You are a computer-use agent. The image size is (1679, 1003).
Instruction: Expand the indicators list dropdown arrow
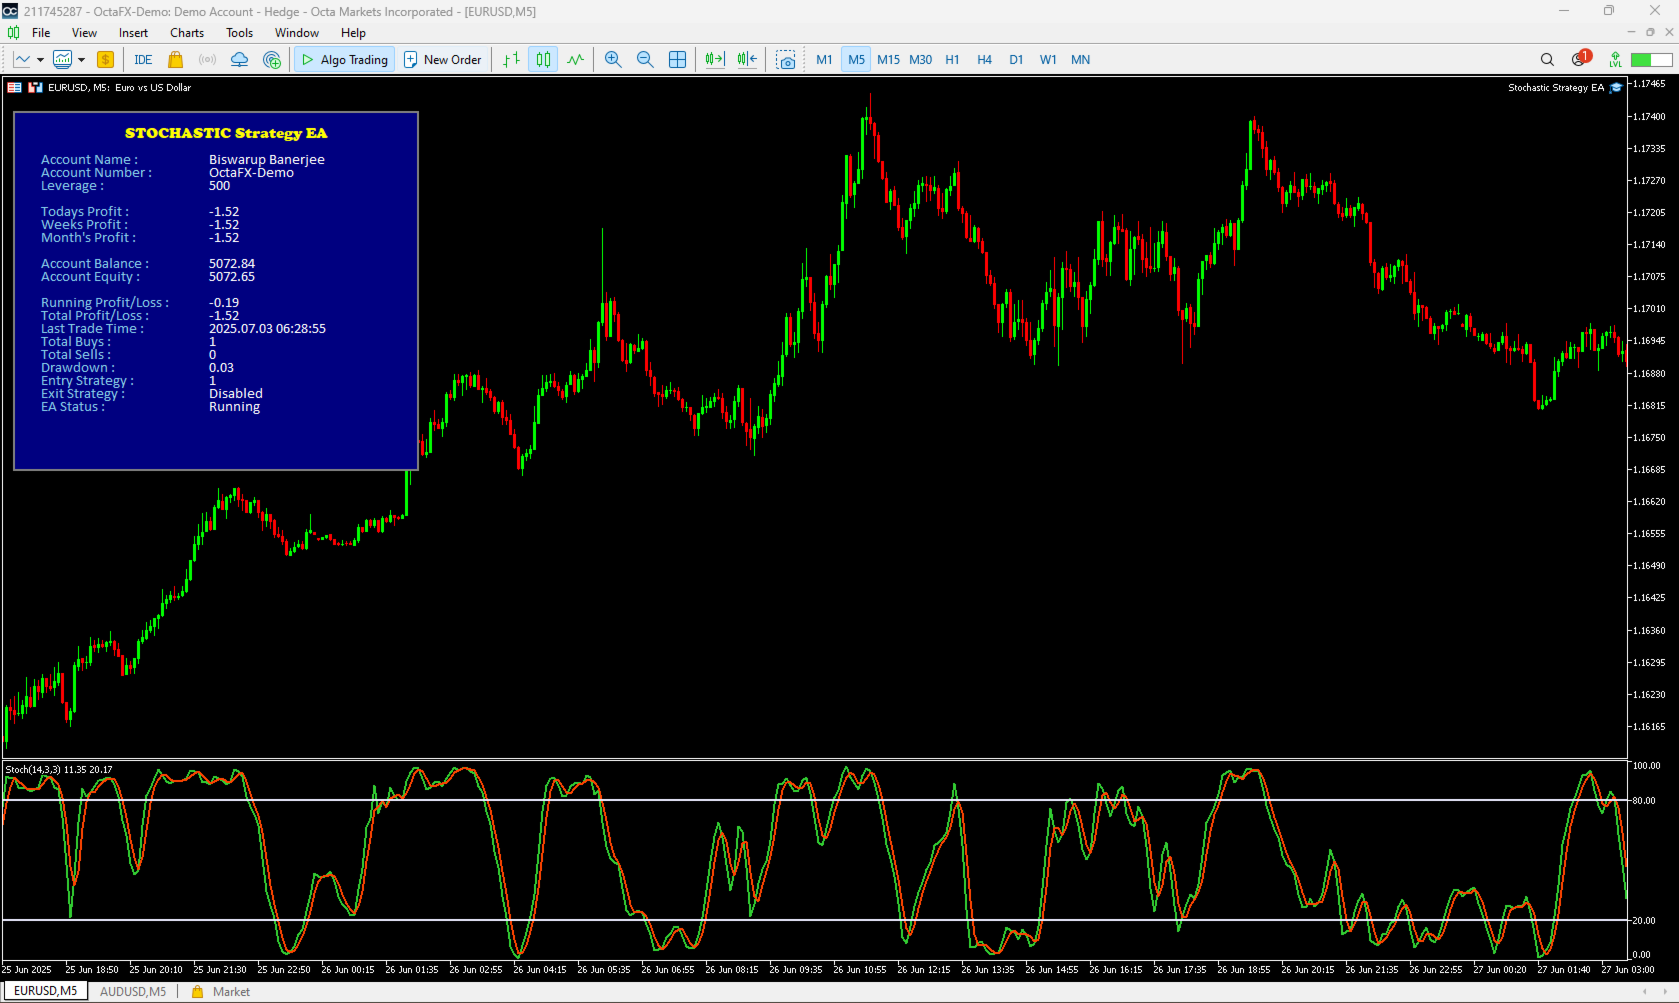[x=81, y=60]
